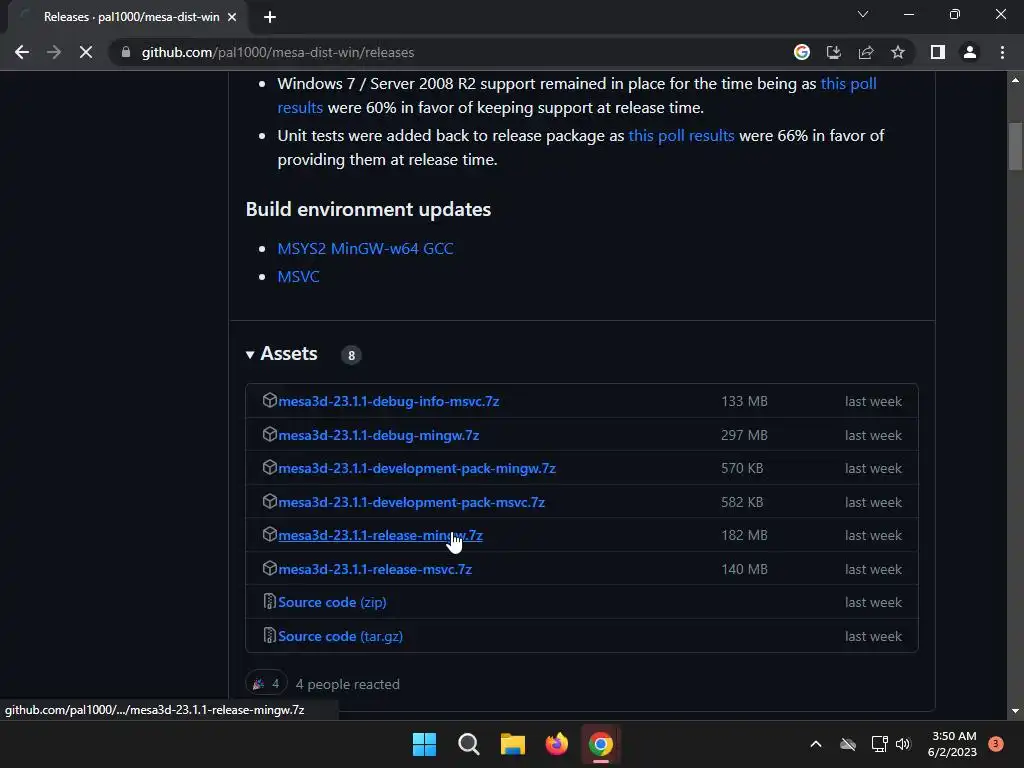The height and width of the screenshot is (768, 1024).
Task: Open the Windows Start menu
Action: (x=424, y=744)
